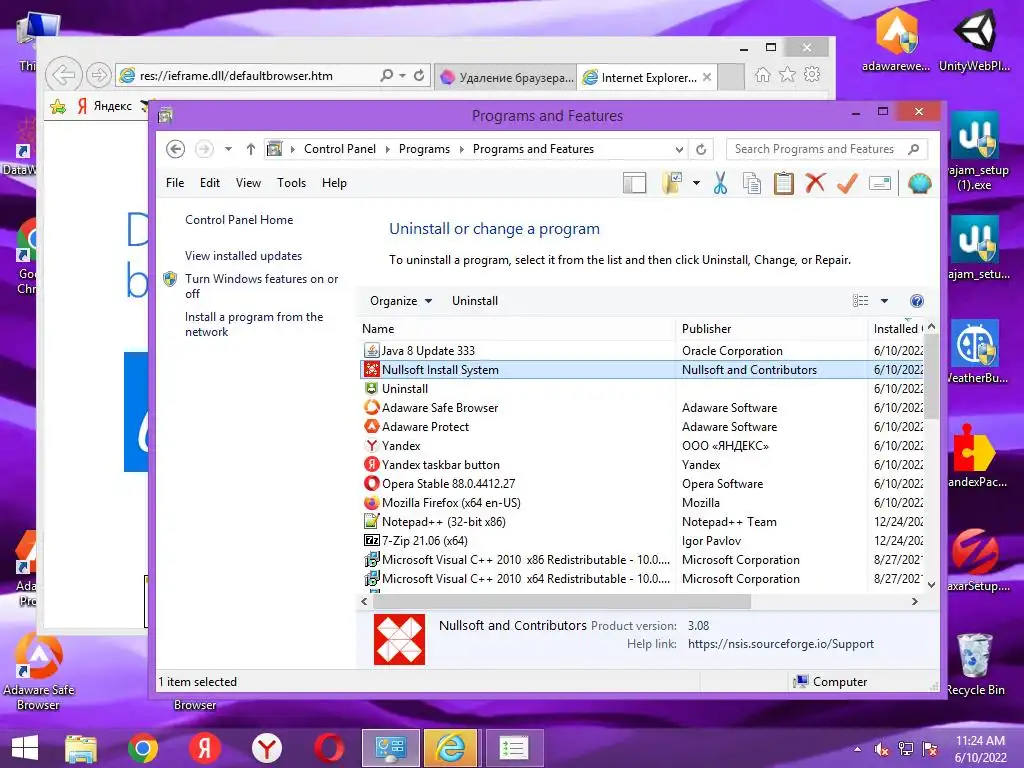1024x768 pixels.
Task: Open File Explorer from taskbar
Action: tap(80, 748)
